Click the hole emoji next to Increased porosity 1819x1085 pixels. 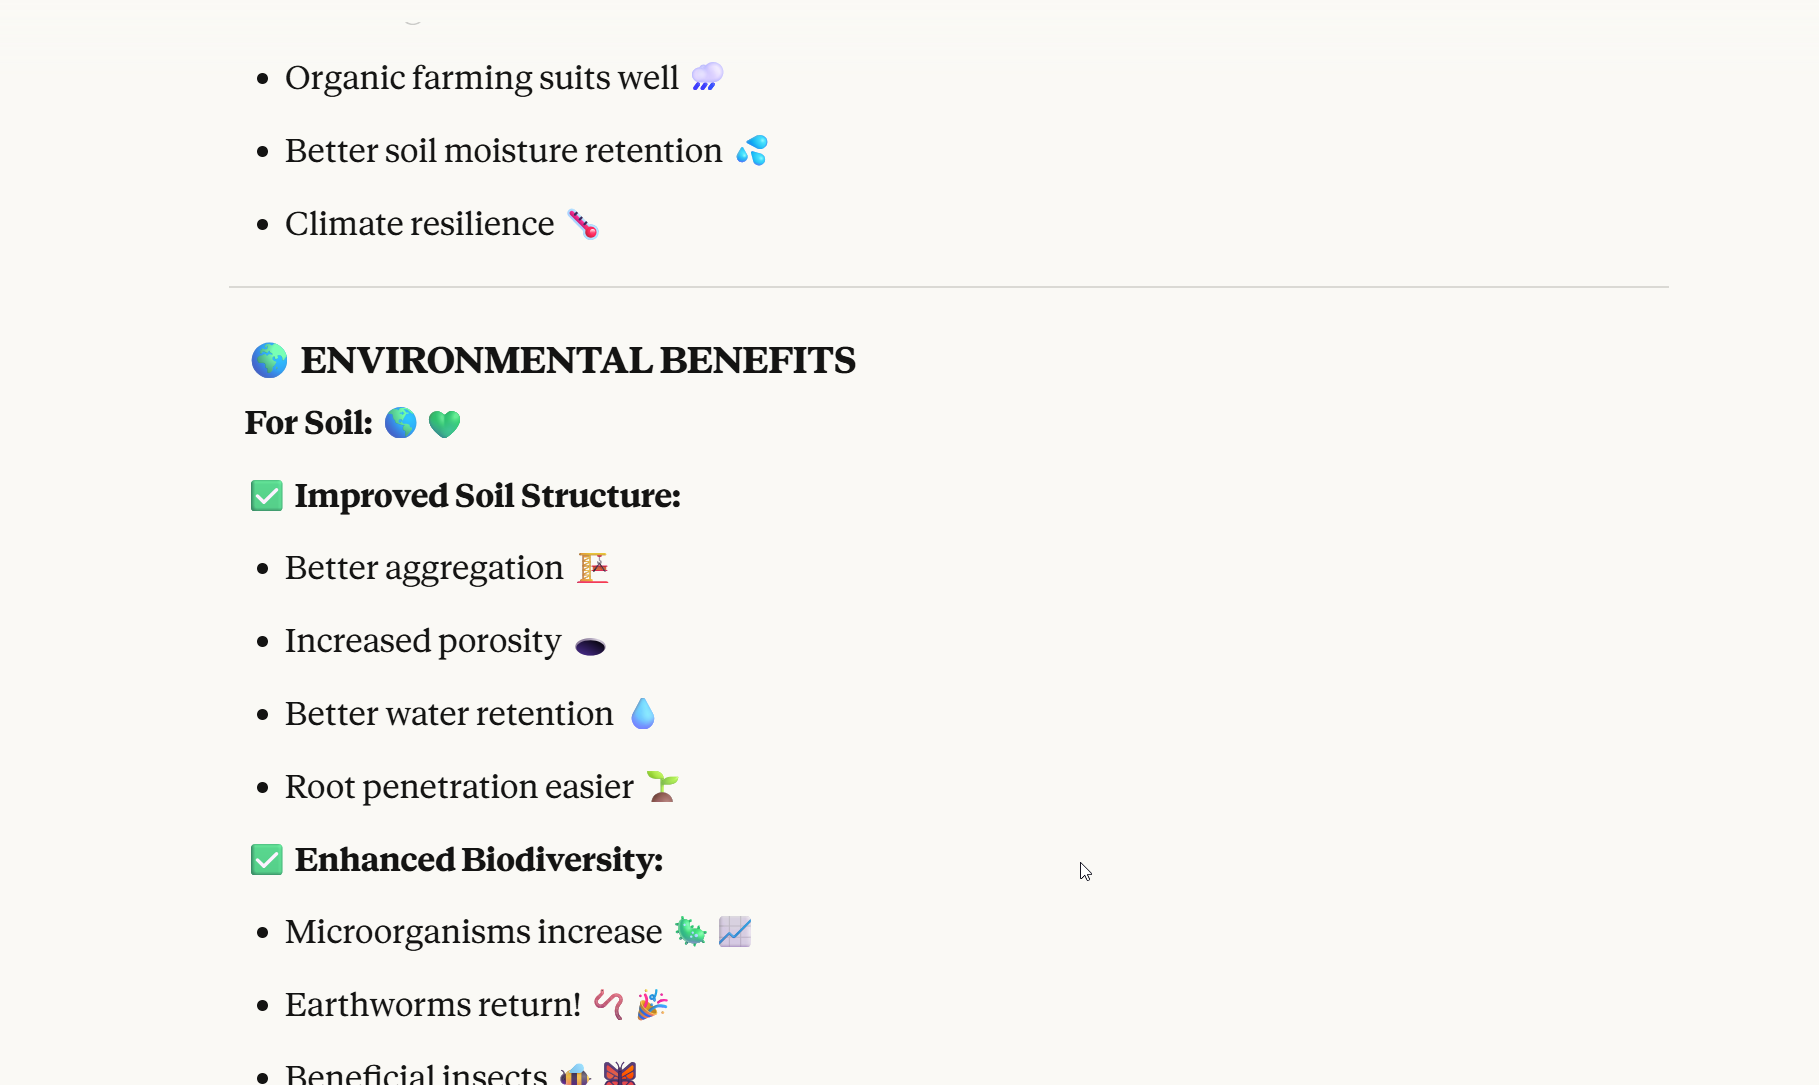pyautogui.click(x=590, y=646)
